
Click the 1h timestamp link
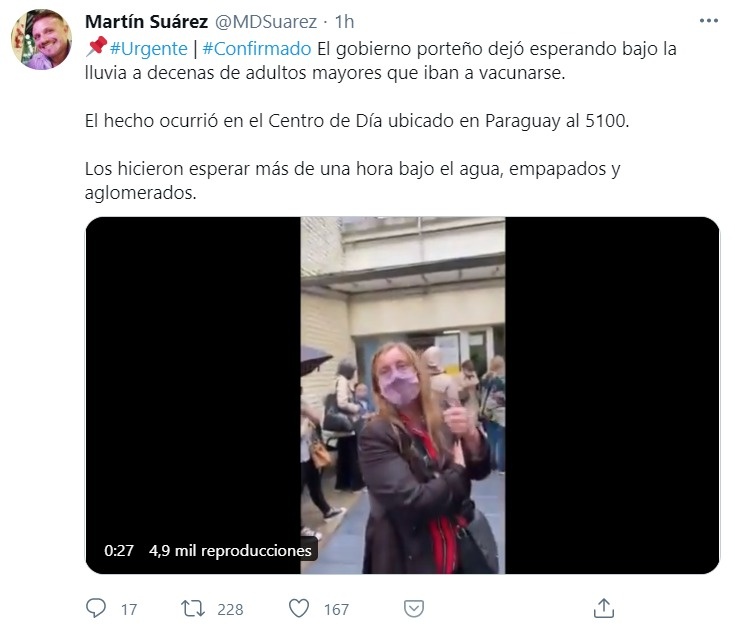[x=344, y=22]
